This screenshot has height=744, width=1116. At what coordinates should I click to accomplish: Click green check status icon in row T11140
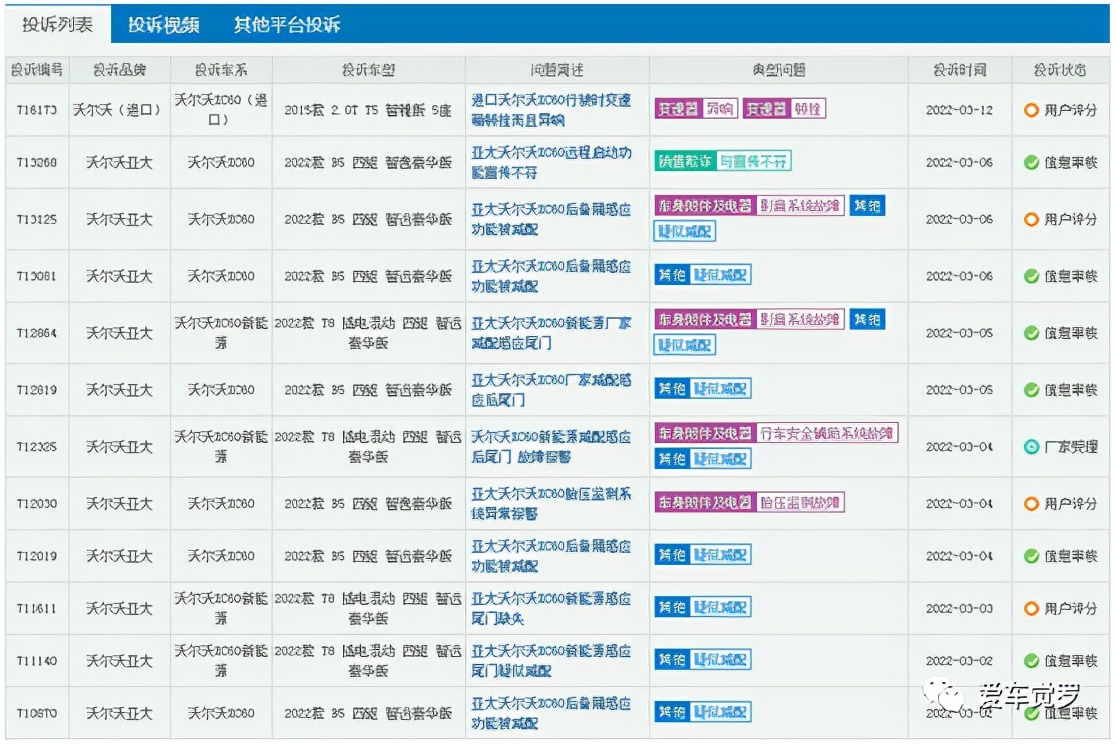[1031, 661]
